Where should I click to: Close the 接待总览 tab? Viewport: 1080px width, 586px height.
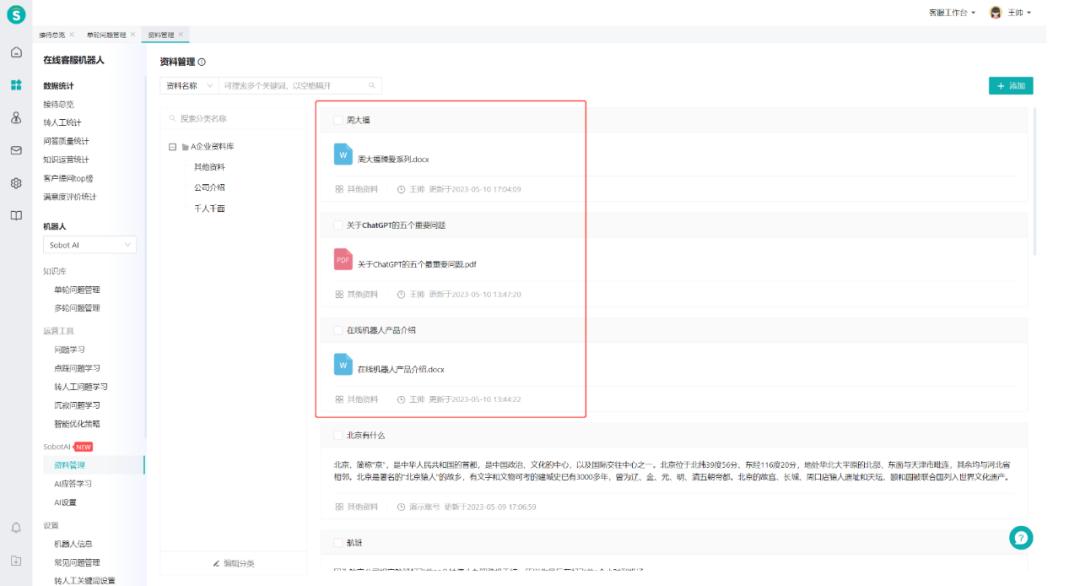(72, 34)
